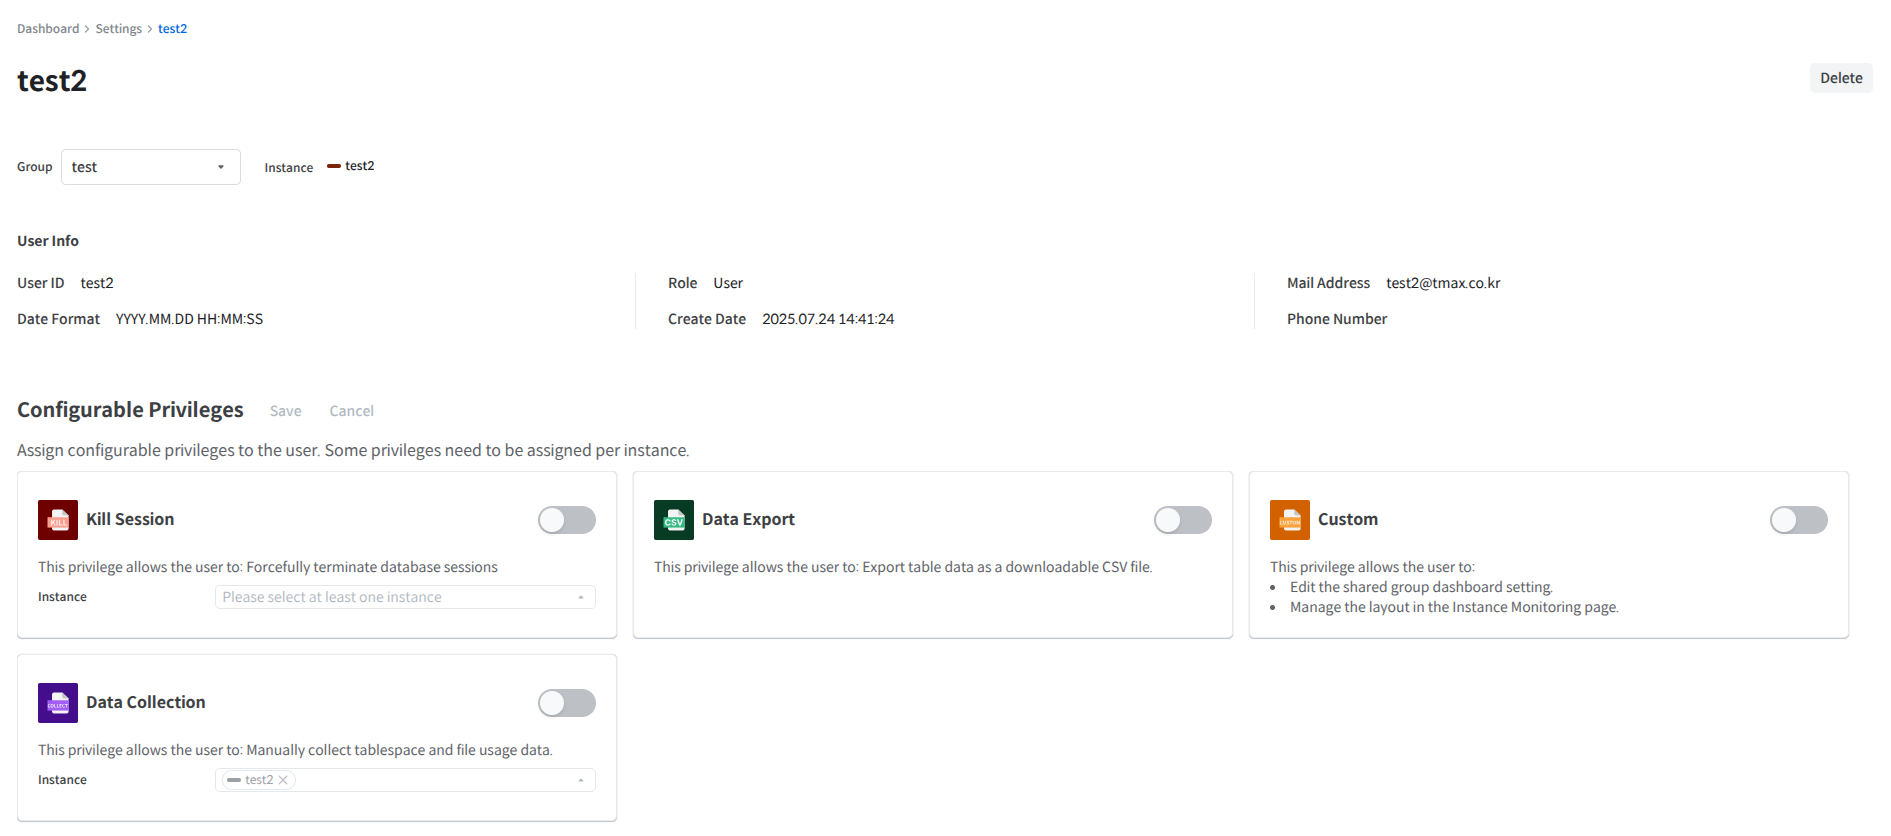Expand the Kill Session instance selector
The height and width of the screenshot is (836, 1891).
tap(404, 597)
